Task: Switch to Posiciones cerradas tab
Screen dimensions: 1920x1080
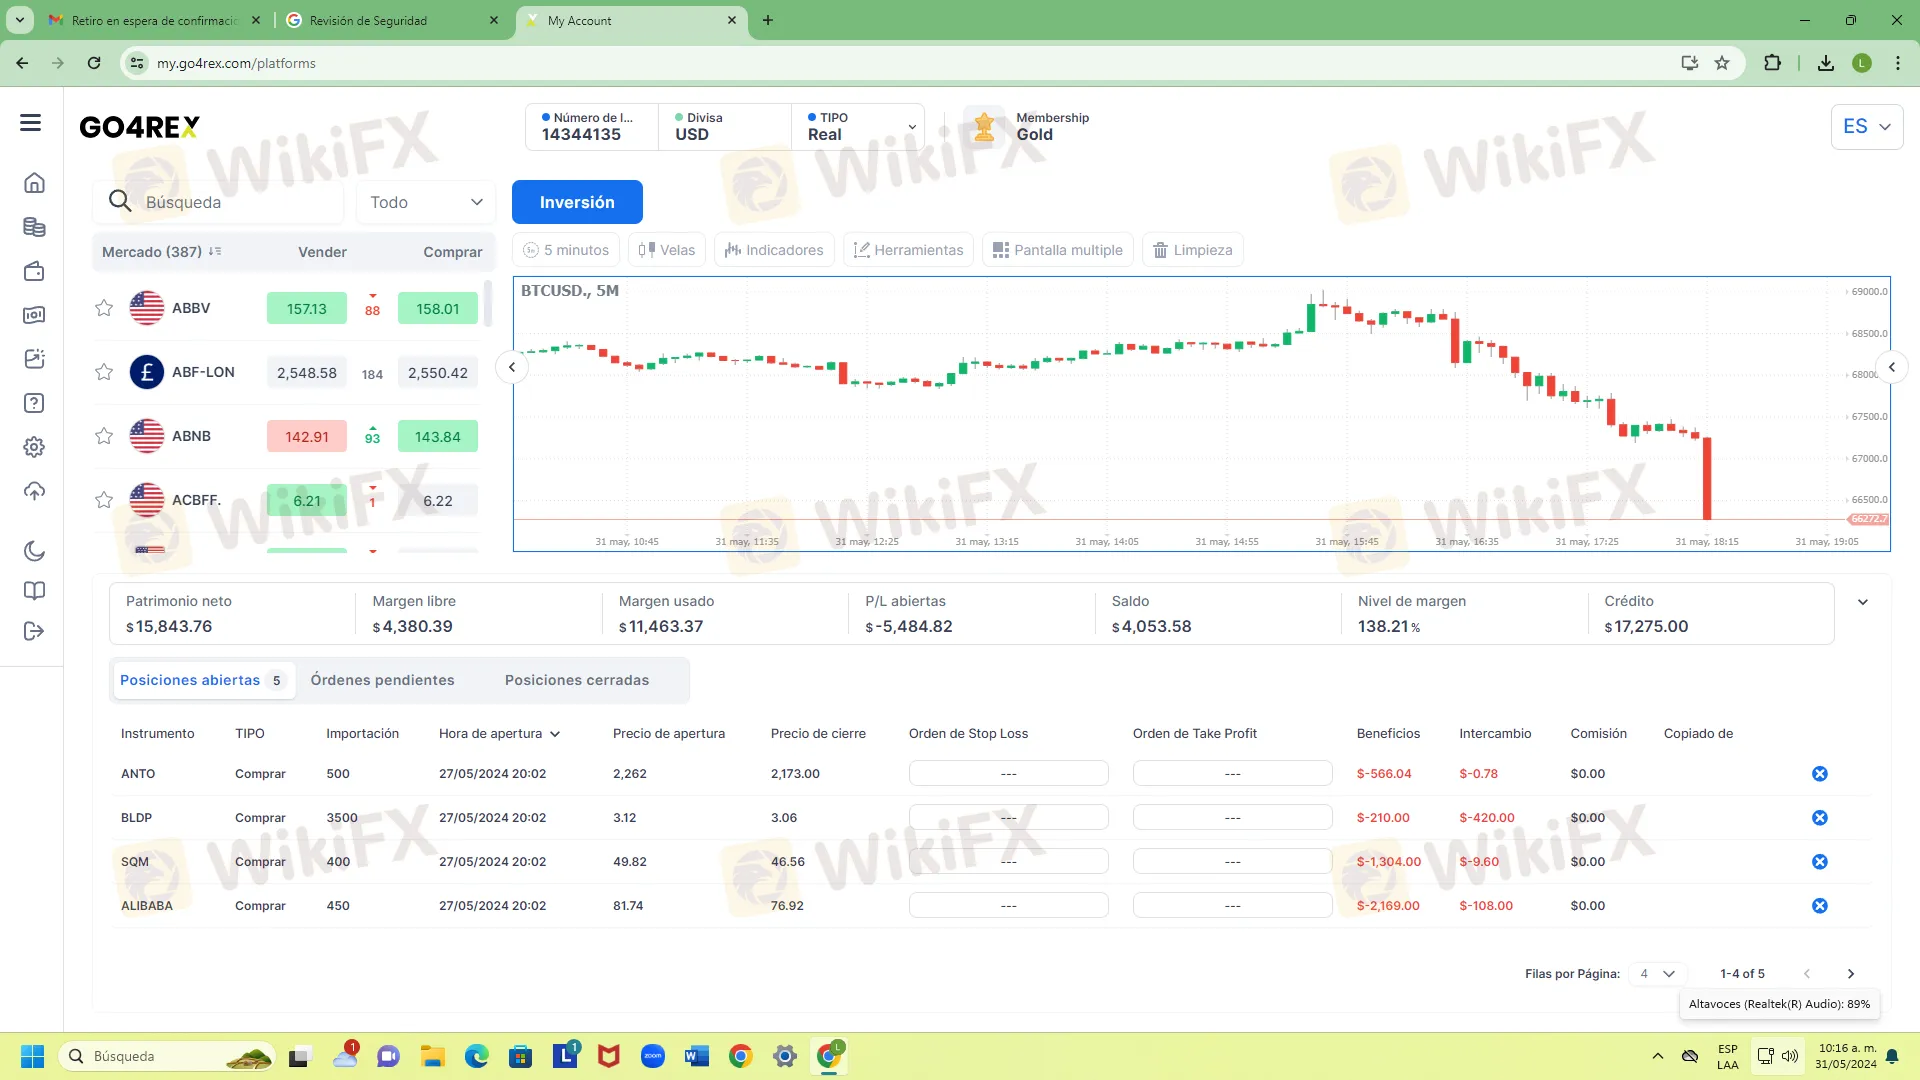Action: 577,680
